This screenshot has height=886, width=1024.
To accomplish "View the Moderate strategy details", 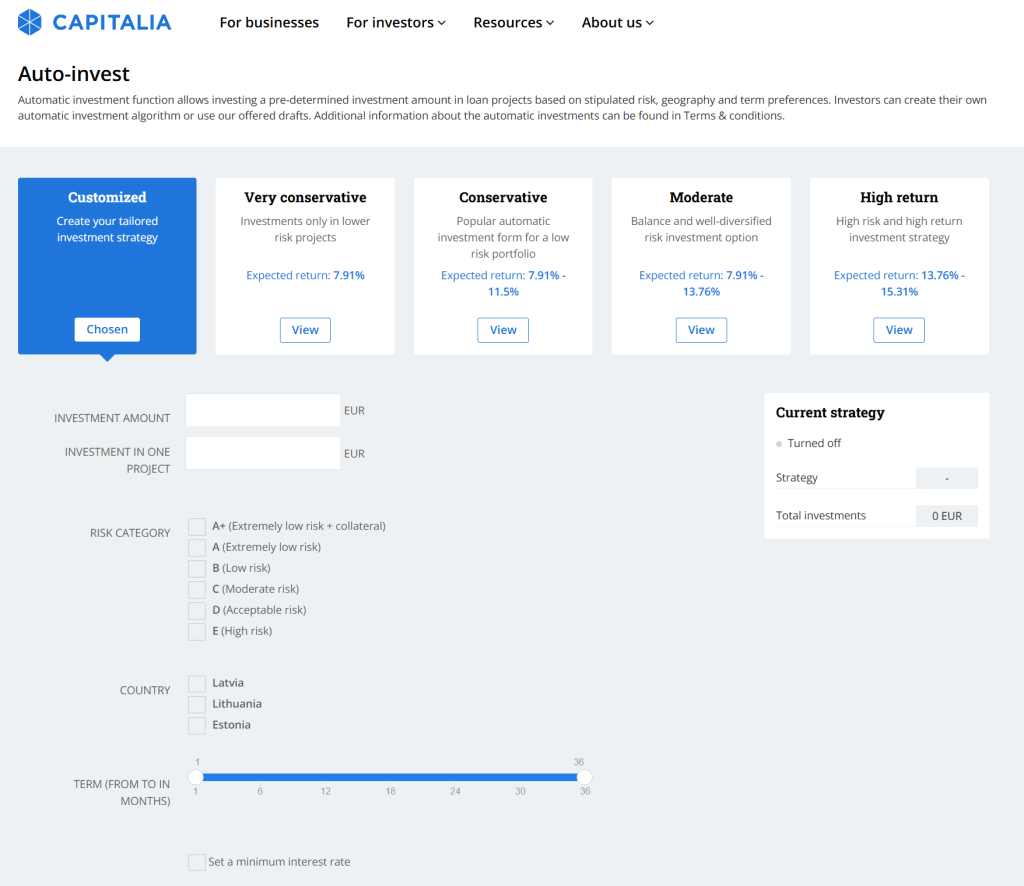I will coord(701,329).
